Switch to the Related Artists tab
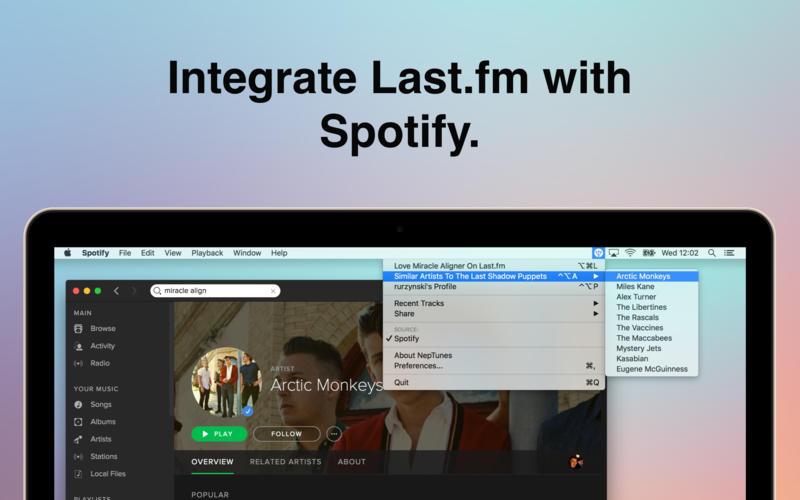This screenshot has width=800, height=500. 285,462
